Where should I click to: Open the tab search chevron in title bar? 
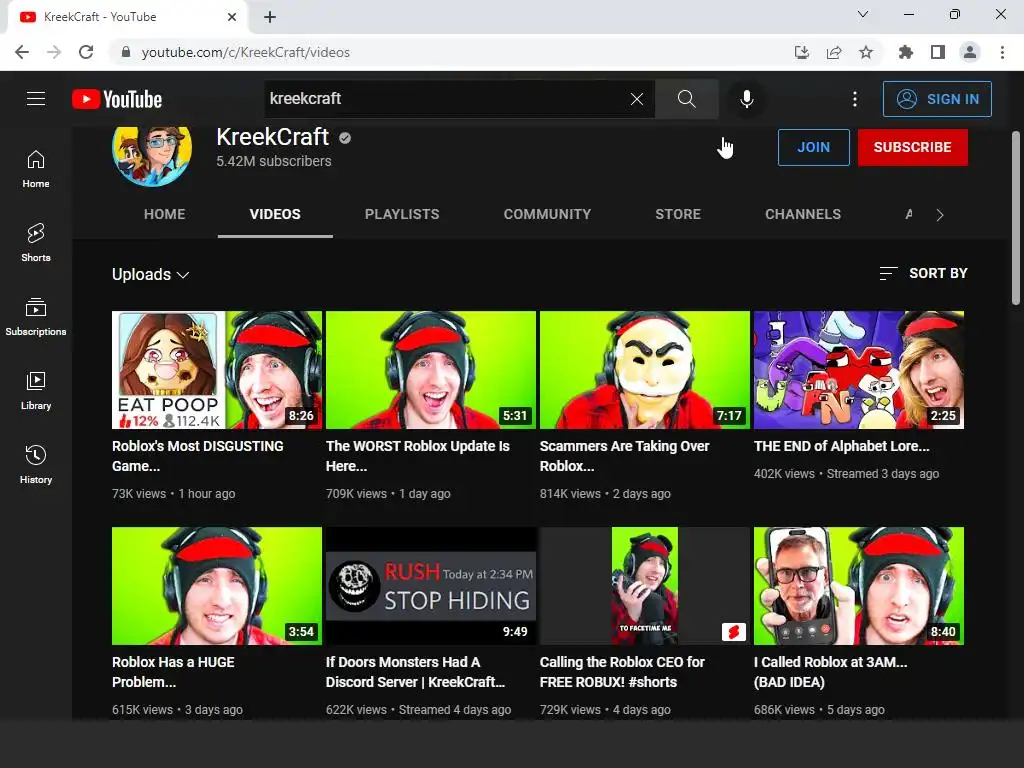pos(863,14)
